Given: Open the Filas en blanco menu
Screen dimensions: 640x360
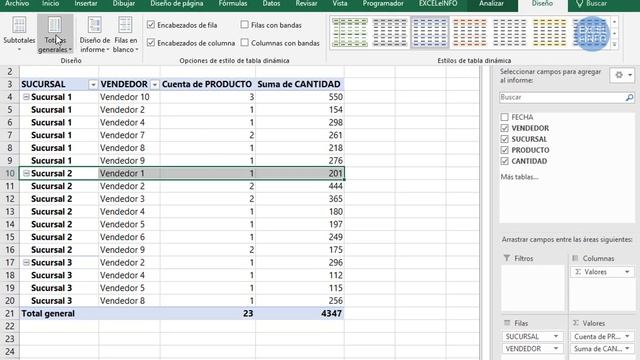Looking at the screenshot, I should tap(126, 34).
